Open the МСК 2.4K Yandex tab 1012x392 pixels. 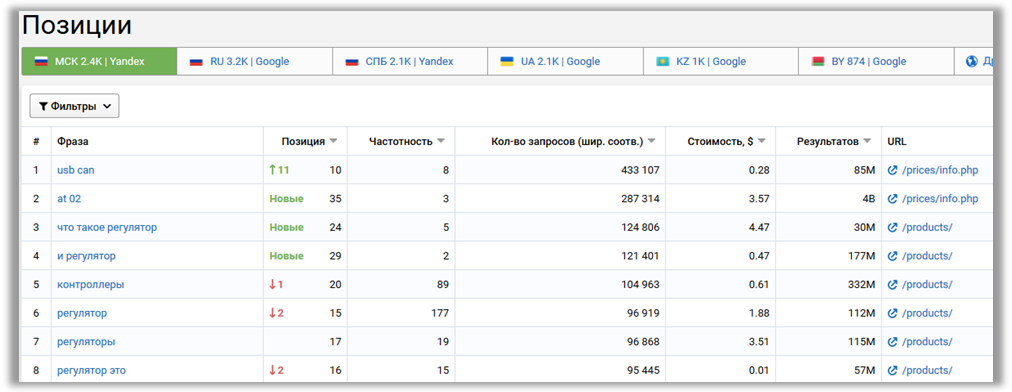tap(99, 61)
